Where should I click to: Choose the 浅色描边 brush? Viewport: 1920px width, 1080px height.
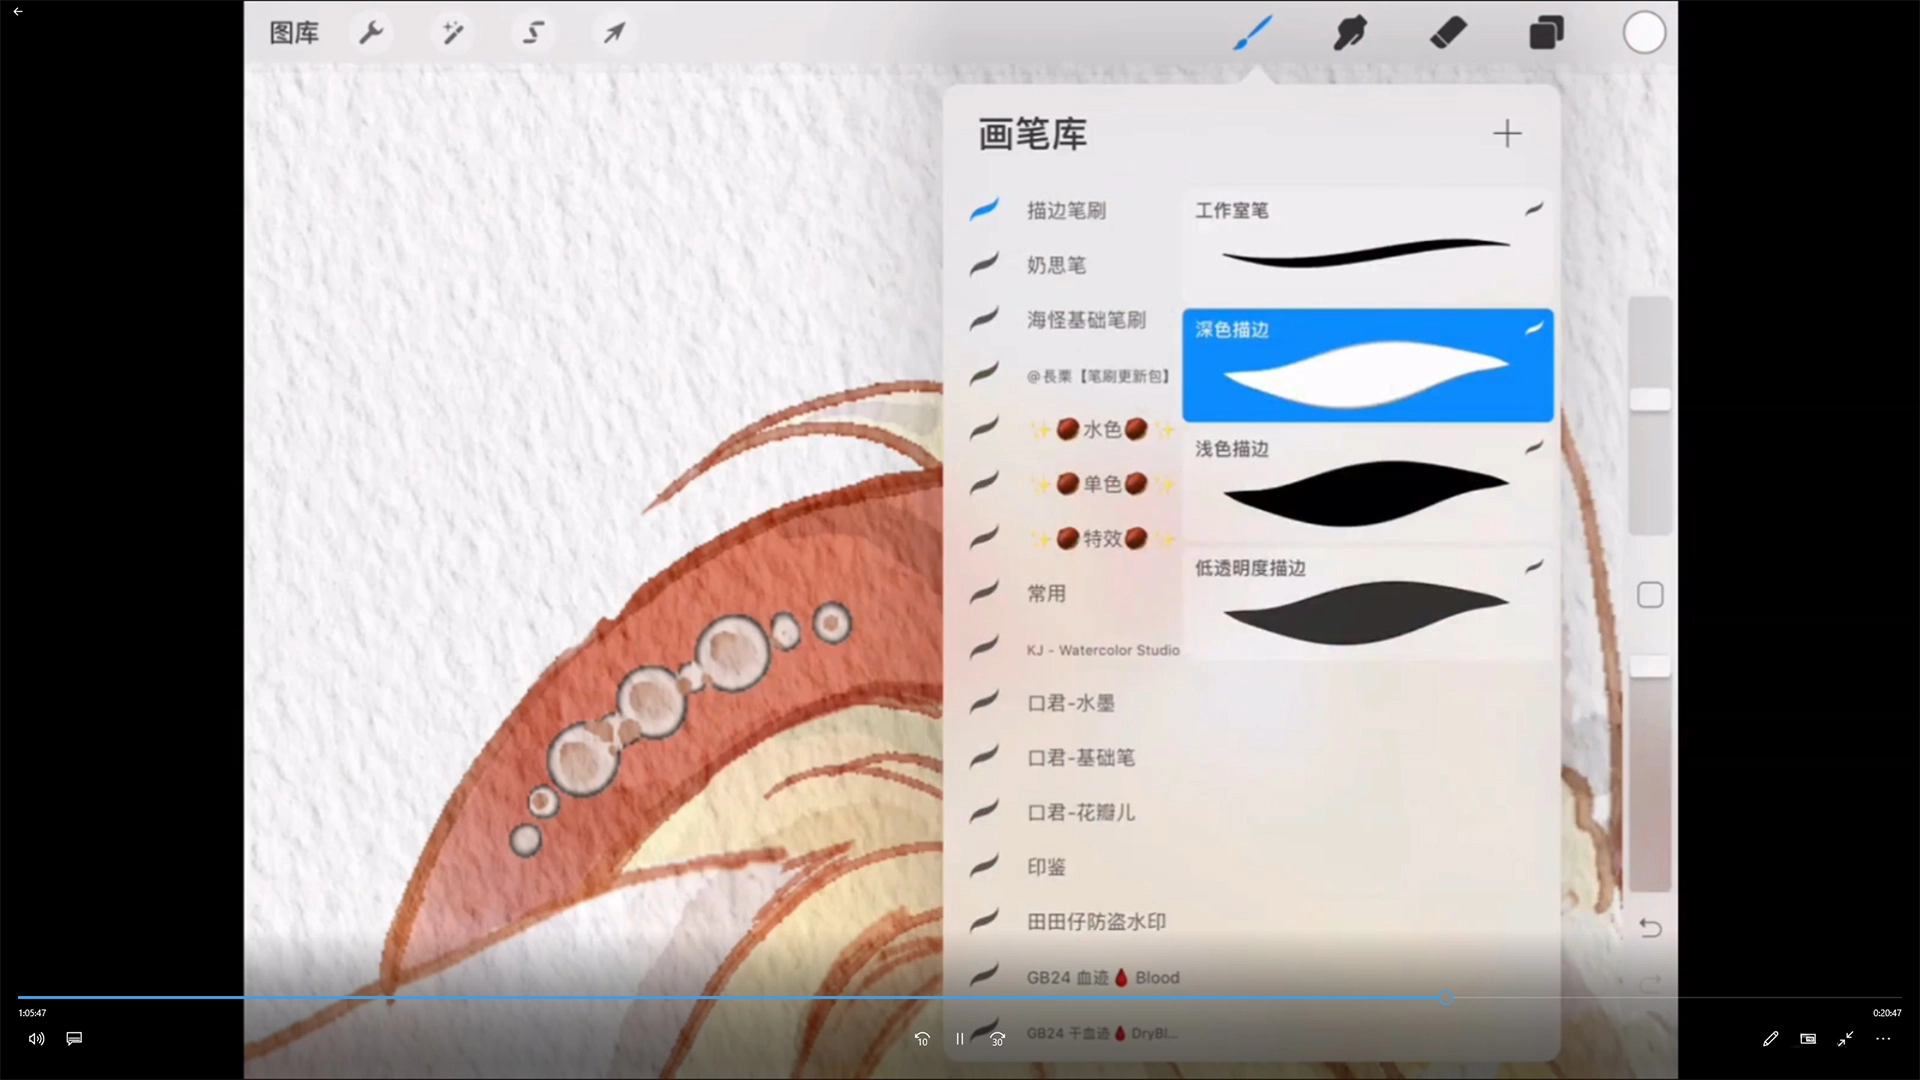click(x=1366, y=485)
